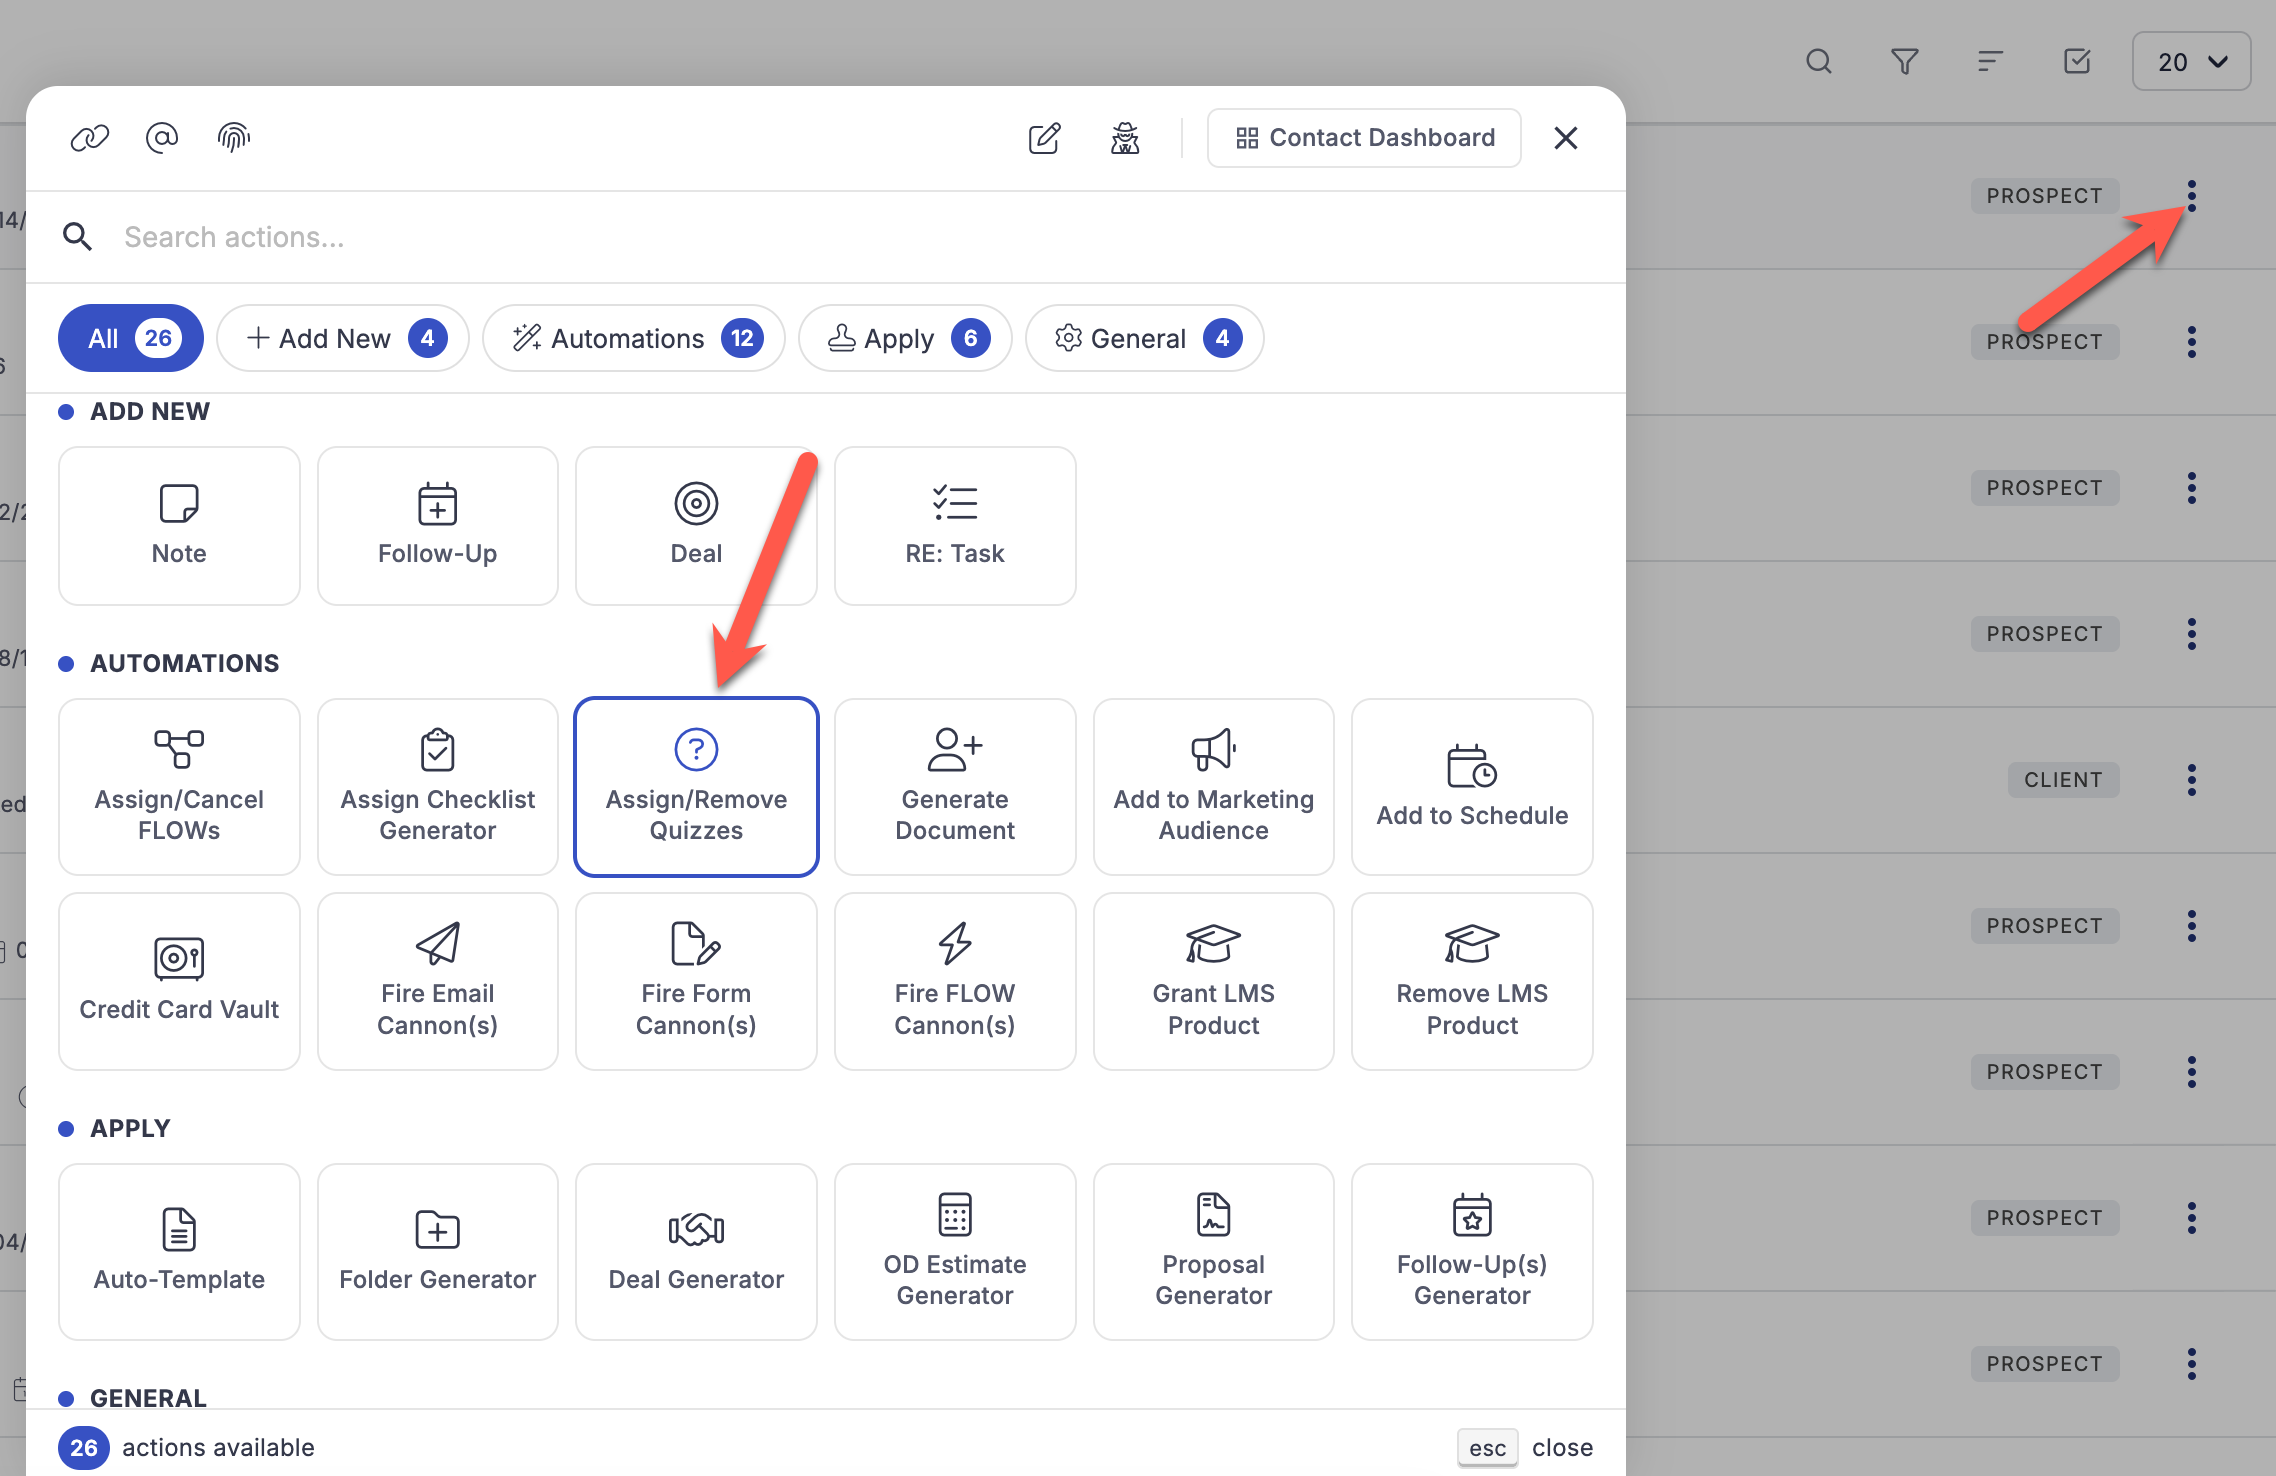Switch to the General filter tab
This screenshot has height=1476, width=2276.
[x=1145, y=338]
